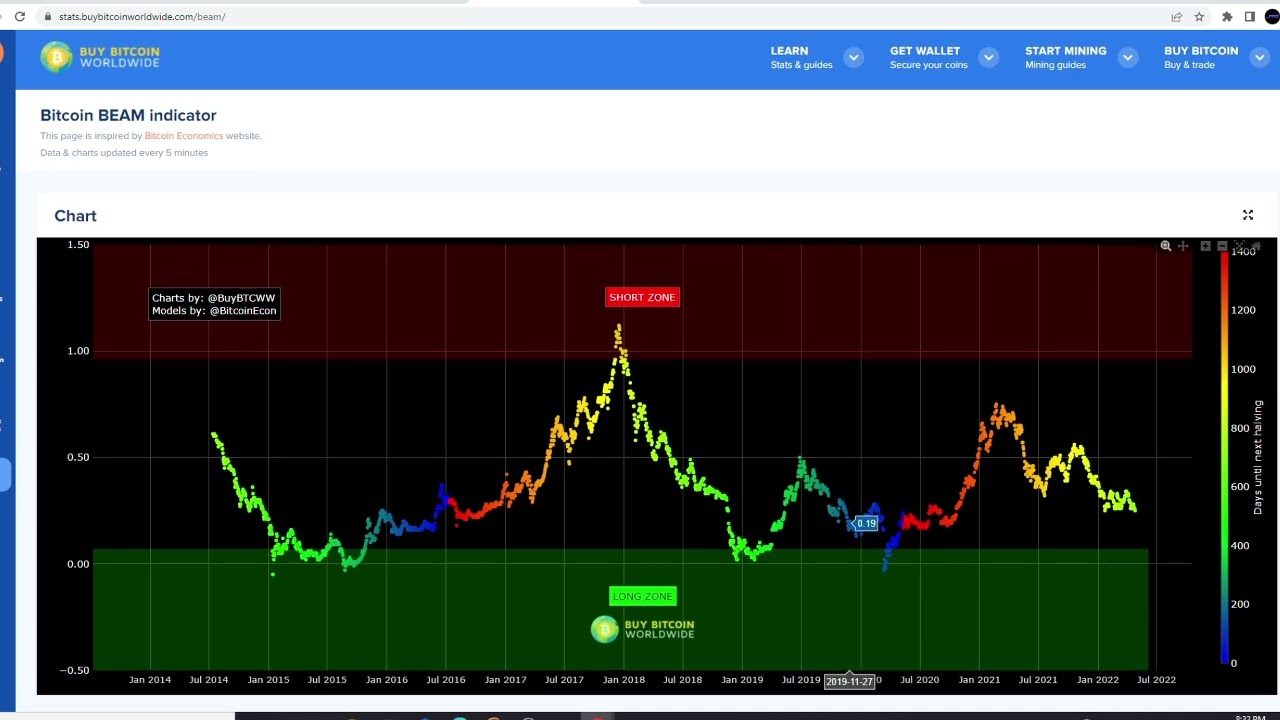
Task: Click the 'Data & charts updated every 5 minutes' text
Action: 124,153
